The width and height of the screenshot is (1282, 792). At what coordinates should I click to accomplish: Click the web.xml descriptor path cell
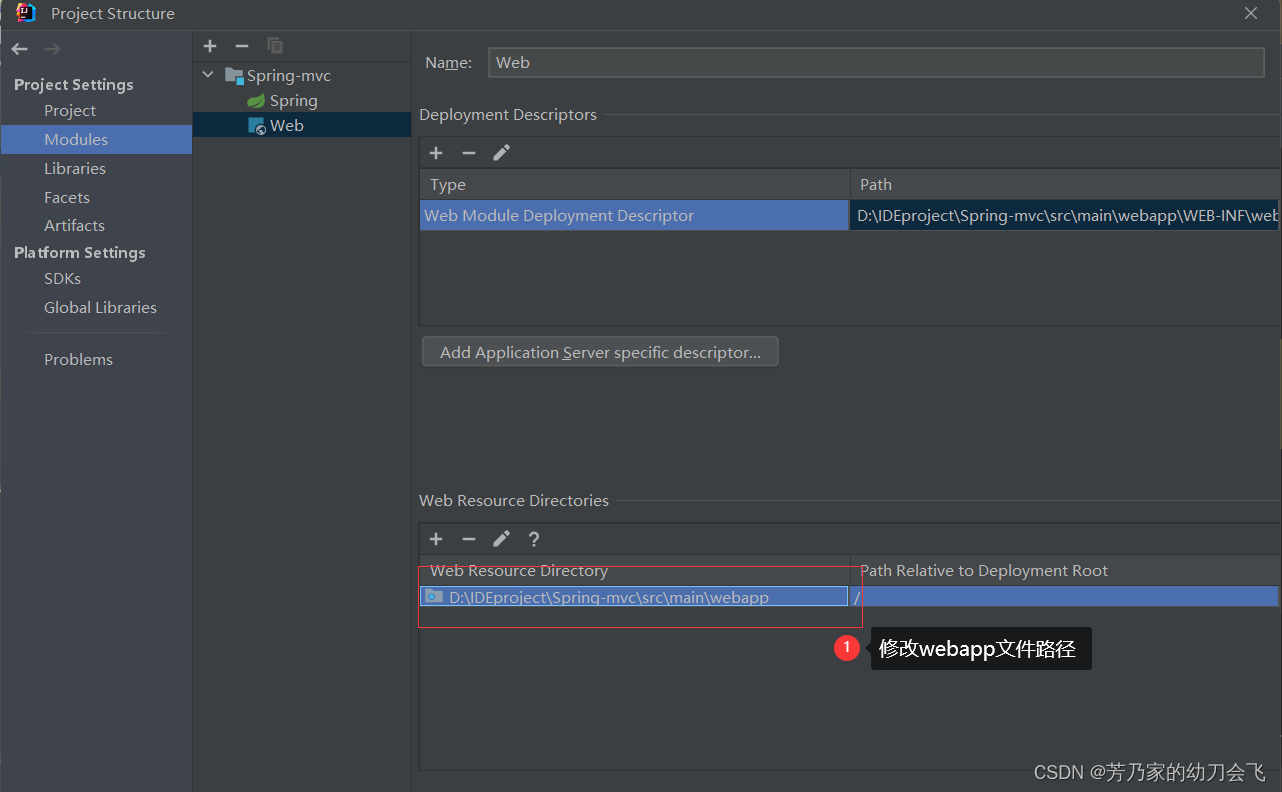pyautogui.click(x=1064, y=215)
